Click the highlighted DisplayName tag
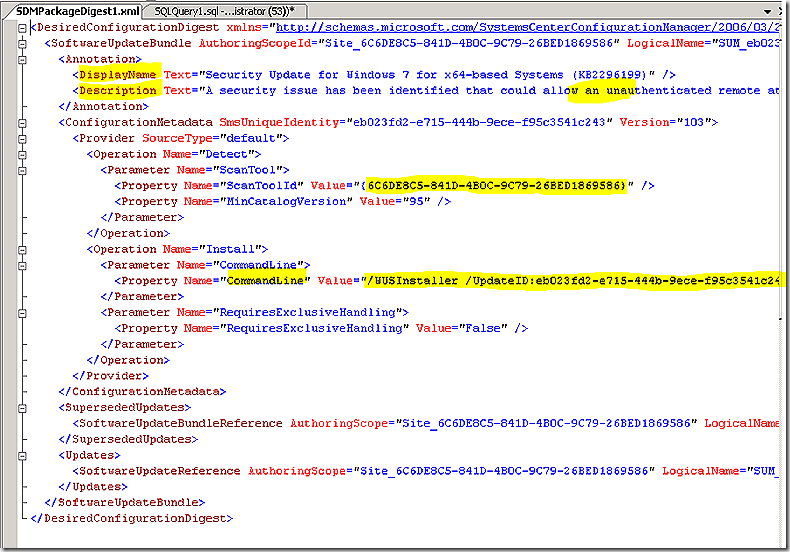Viewport: 790px width, 552px height. click(x=117, y=75)
